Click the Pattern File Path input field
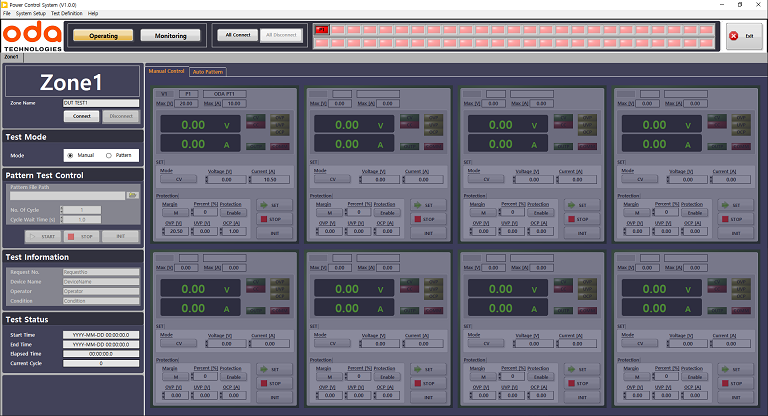Image resolution: width=768 pixels, height=416 pixels. [68, 196]
